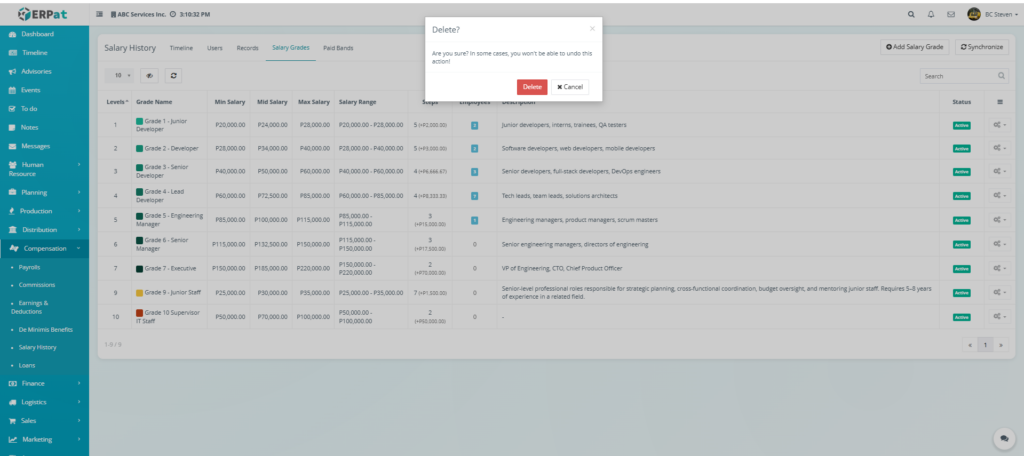This screenshot has width=1024, height=456.
Task: Open the chat bubble widget
Action: tap(1004, 438)
